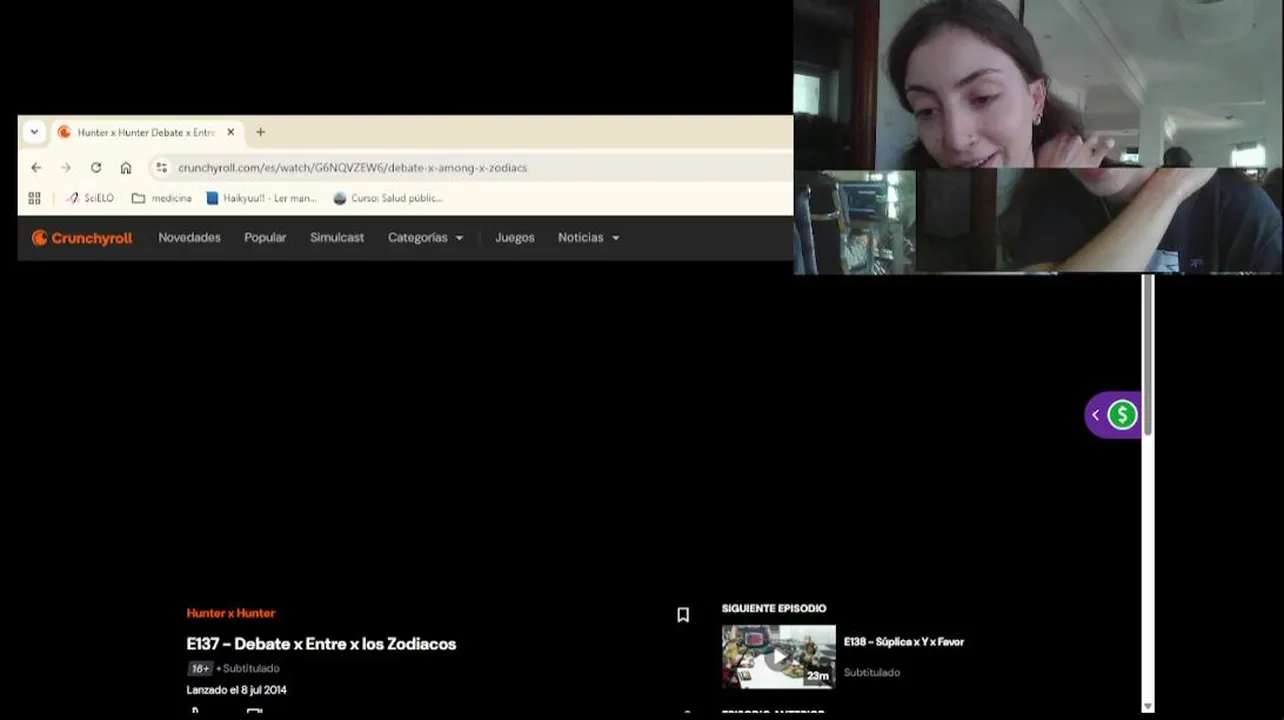Open E138 – Súplica x Y x Favor
This screenshot has height=720, width=1284.
(904, 642)
